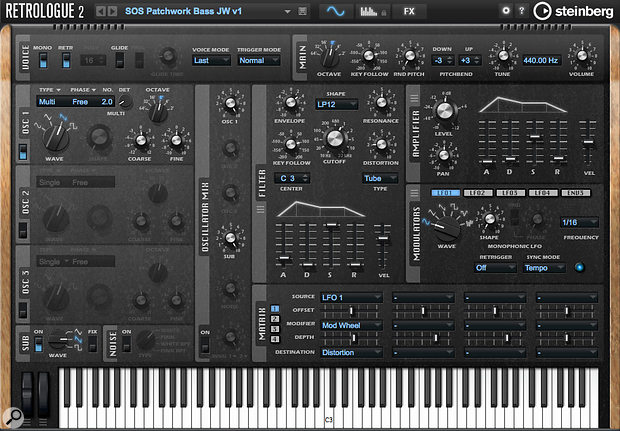The width and height of the screenshot is (620, 431).
Task: Toggle the Glide switch
Action: (x=119, y=60)
